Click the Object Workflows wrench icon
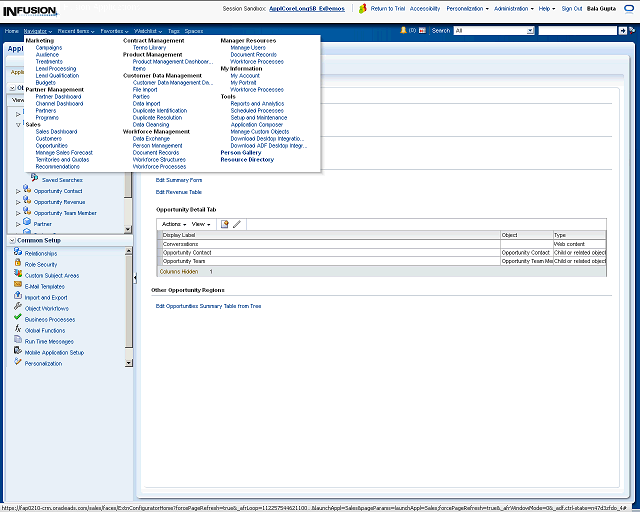640x512 pixels. coord(18,308)
